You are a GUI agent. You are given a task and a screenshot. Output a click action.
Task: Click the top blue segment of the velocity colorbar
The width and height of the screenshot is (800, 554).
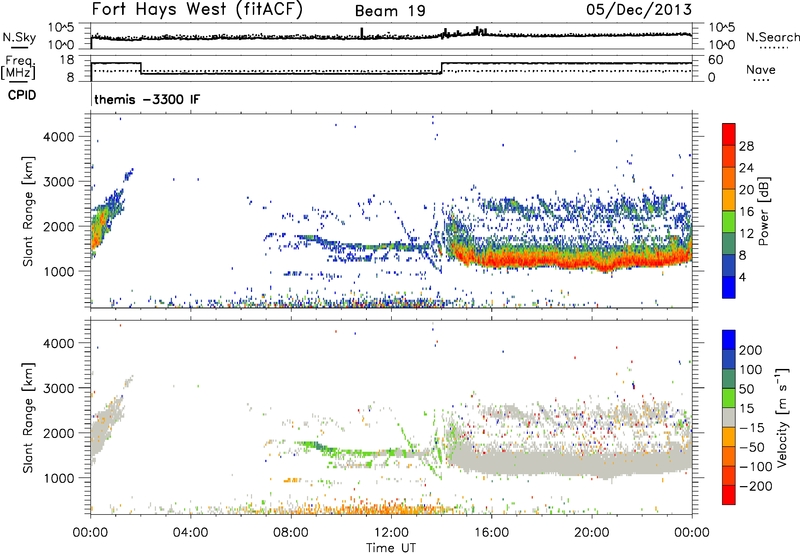coord(729,340)
